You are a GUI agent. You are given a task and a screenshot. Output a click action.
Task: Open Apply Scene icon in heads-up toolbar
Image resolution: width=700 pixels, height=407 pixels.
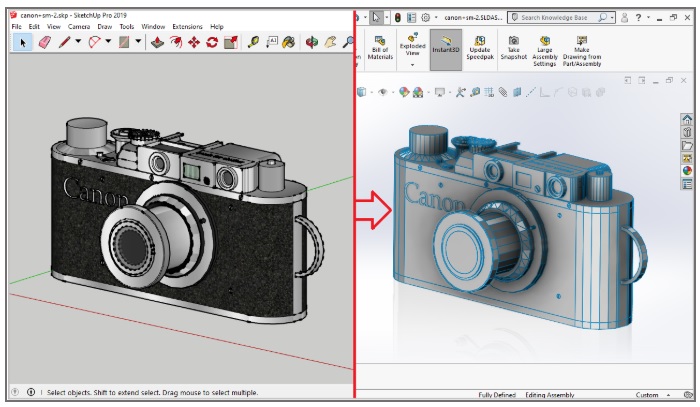pyautogui.click(x=418, y=92)
